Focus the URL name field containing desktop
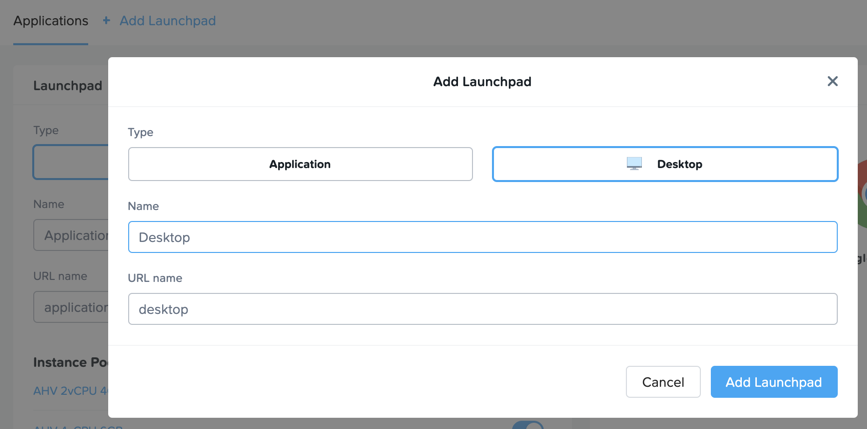Viewport: 867px width, 429px height. tap(483, 309)
